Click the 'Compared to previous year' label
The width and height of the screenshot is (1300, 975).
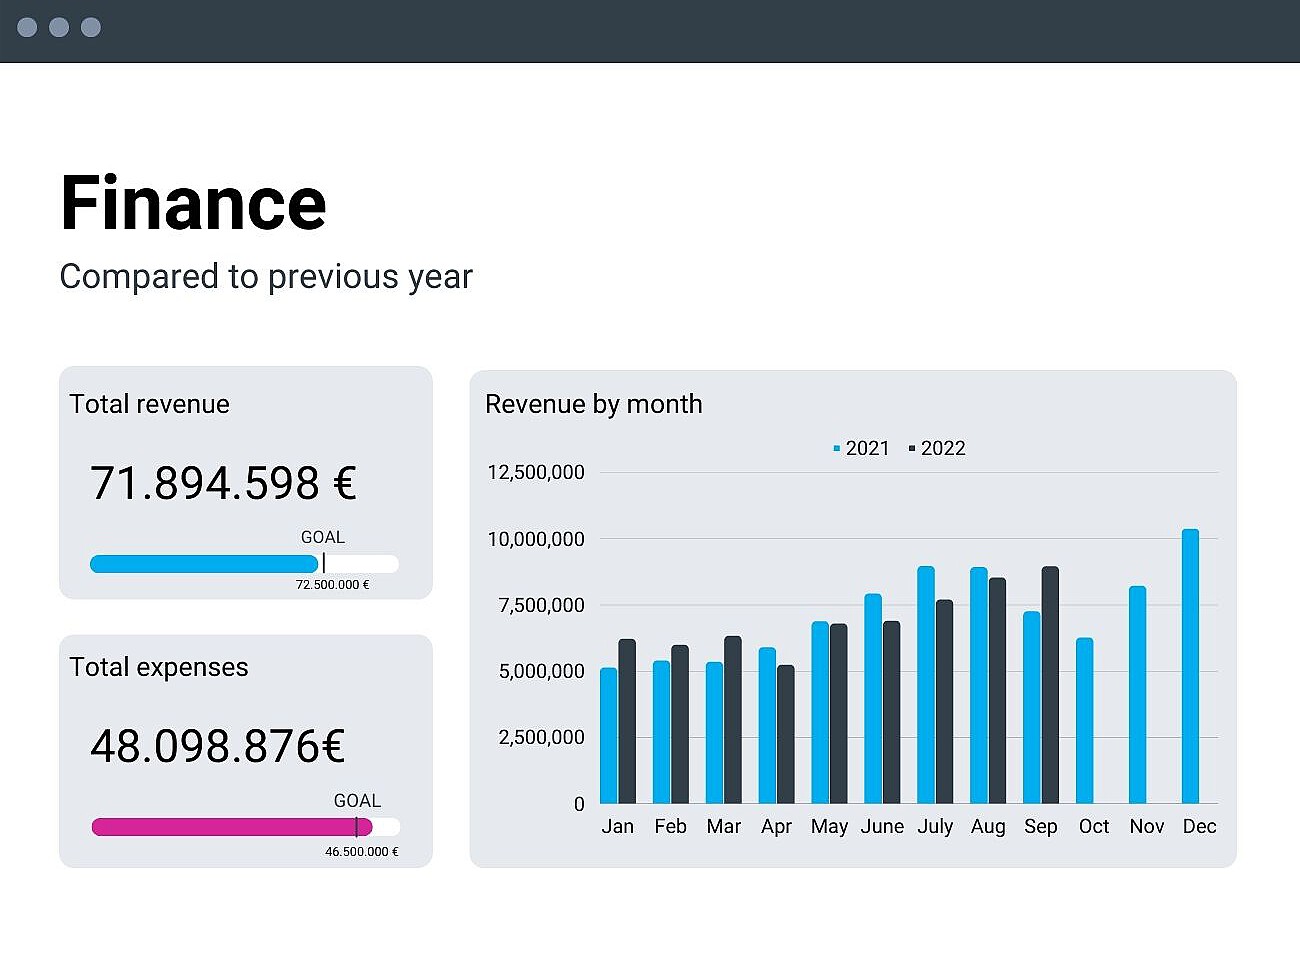coord(266,277)
